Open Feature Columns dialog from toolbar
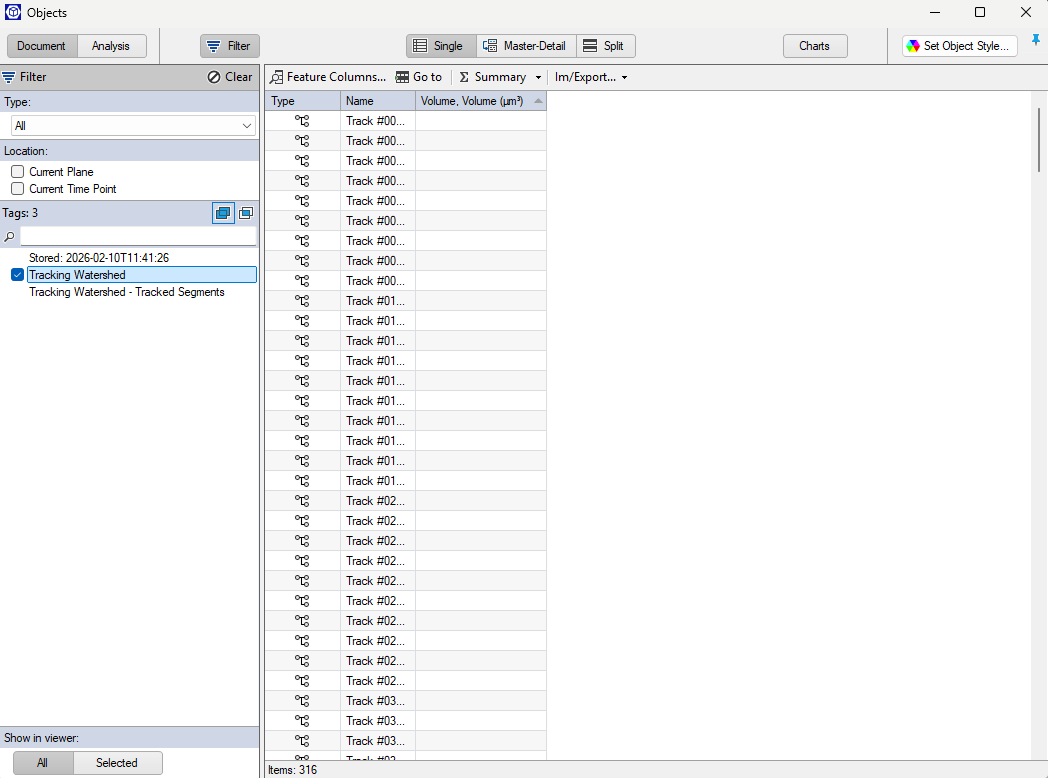 pos(329,76)
